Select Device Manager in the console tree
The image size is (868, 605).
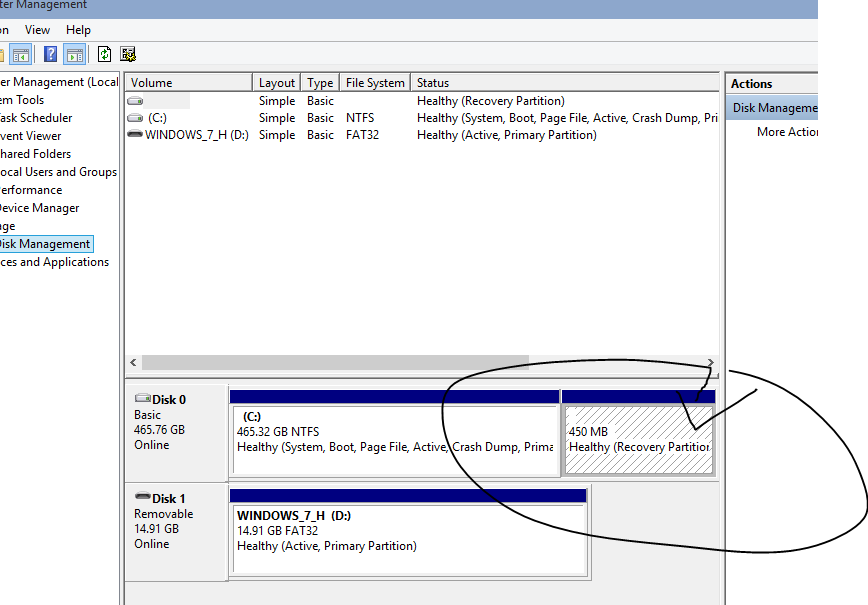pyautogui.click(x=39, y=208)
